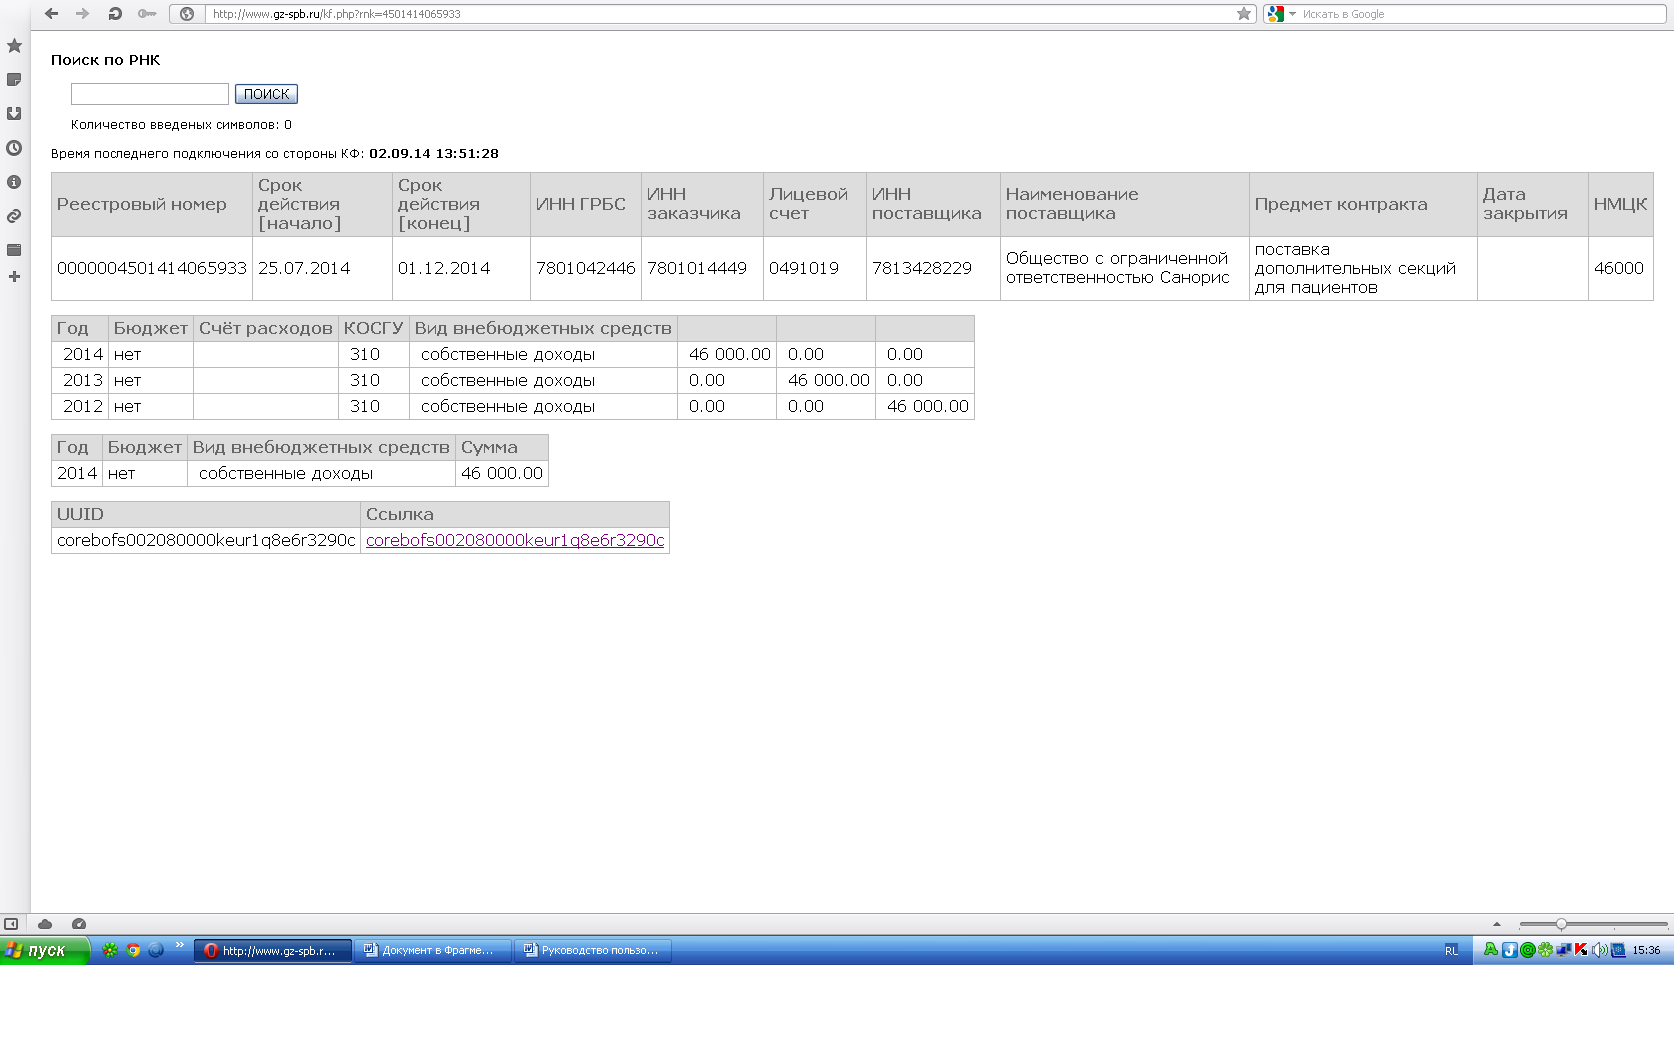
Task: Click the address bar URL
Action: coord(337,14)
